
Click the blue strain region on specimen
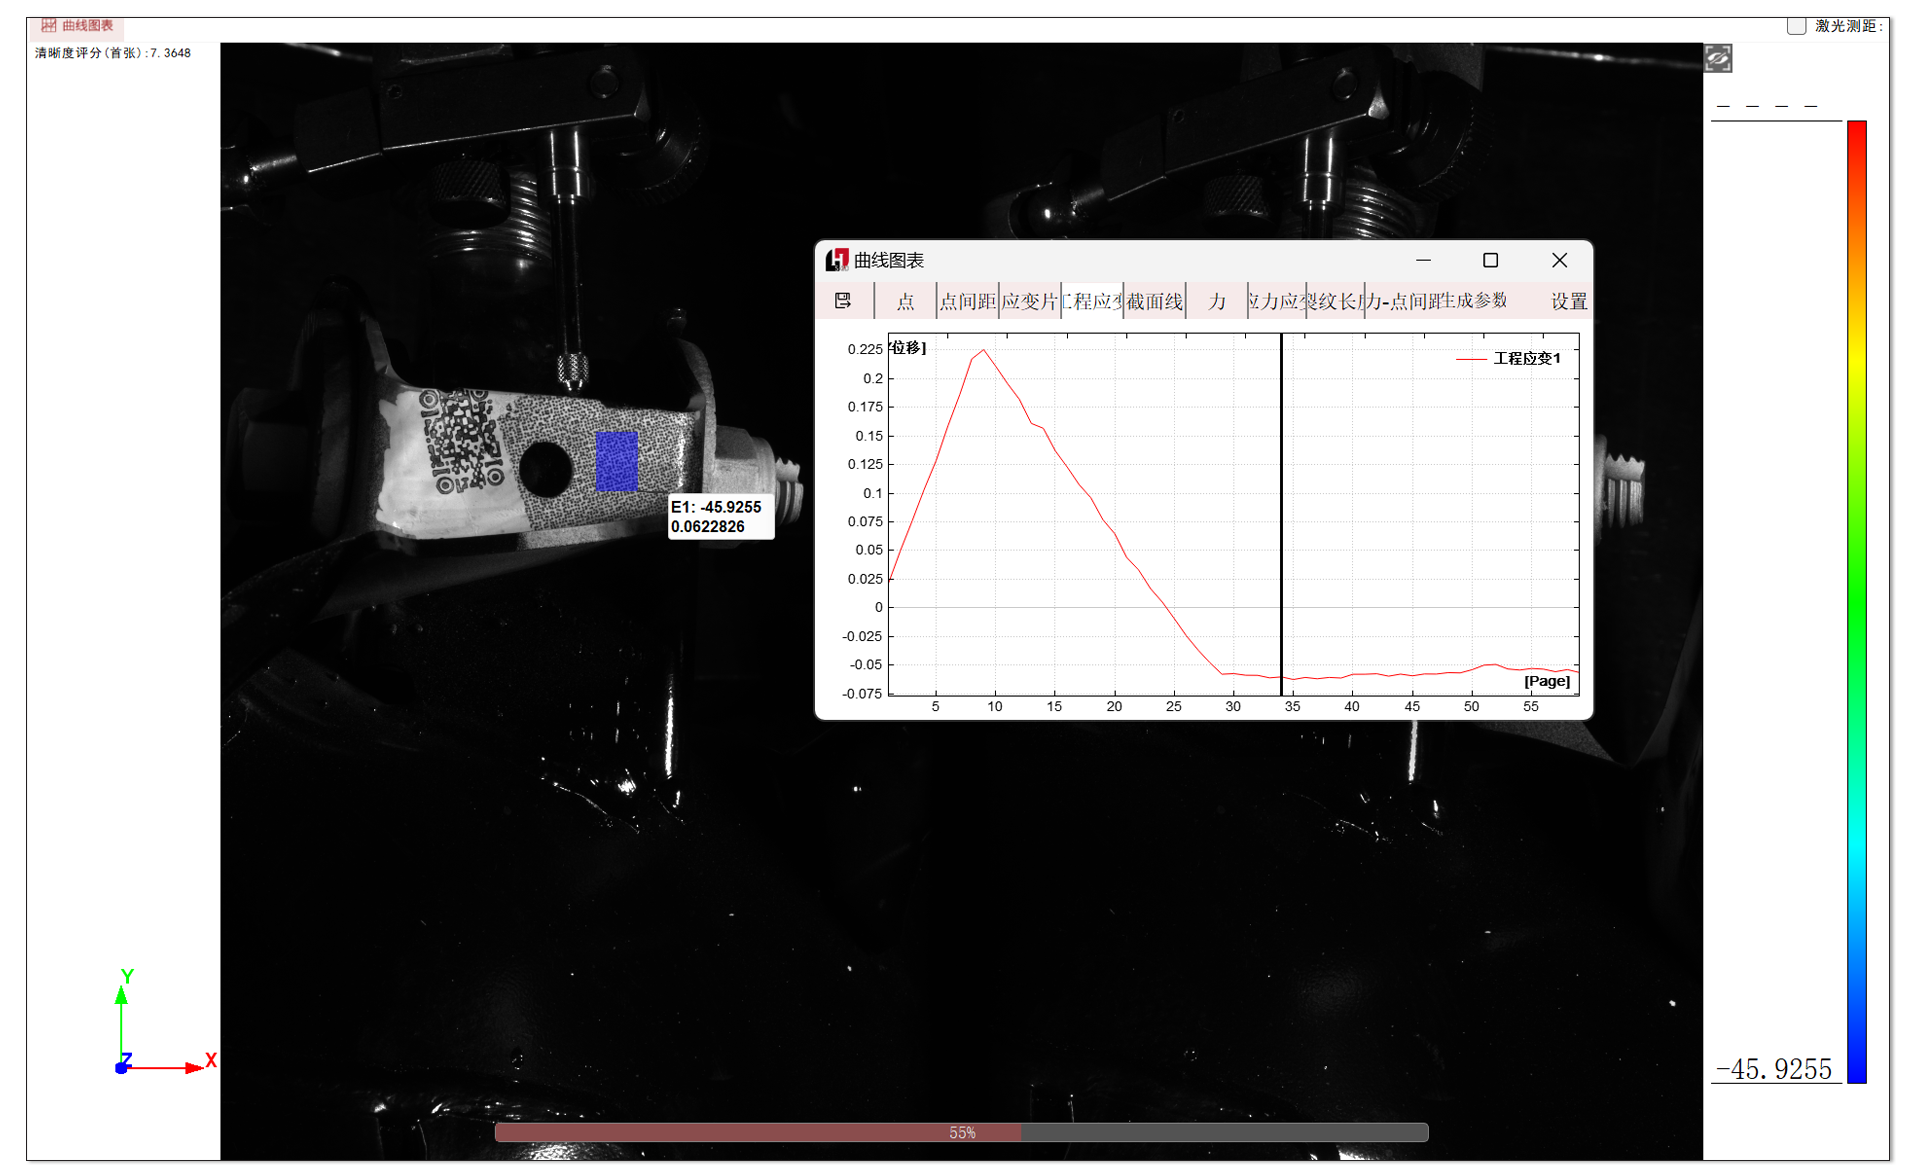(616, 461)
